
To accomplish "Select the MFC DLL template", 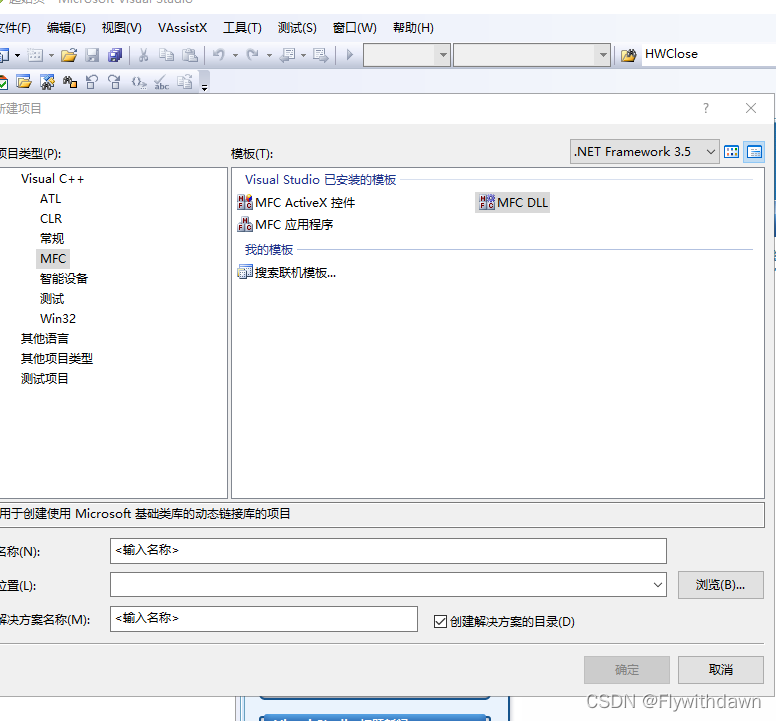I will (513, 203).
